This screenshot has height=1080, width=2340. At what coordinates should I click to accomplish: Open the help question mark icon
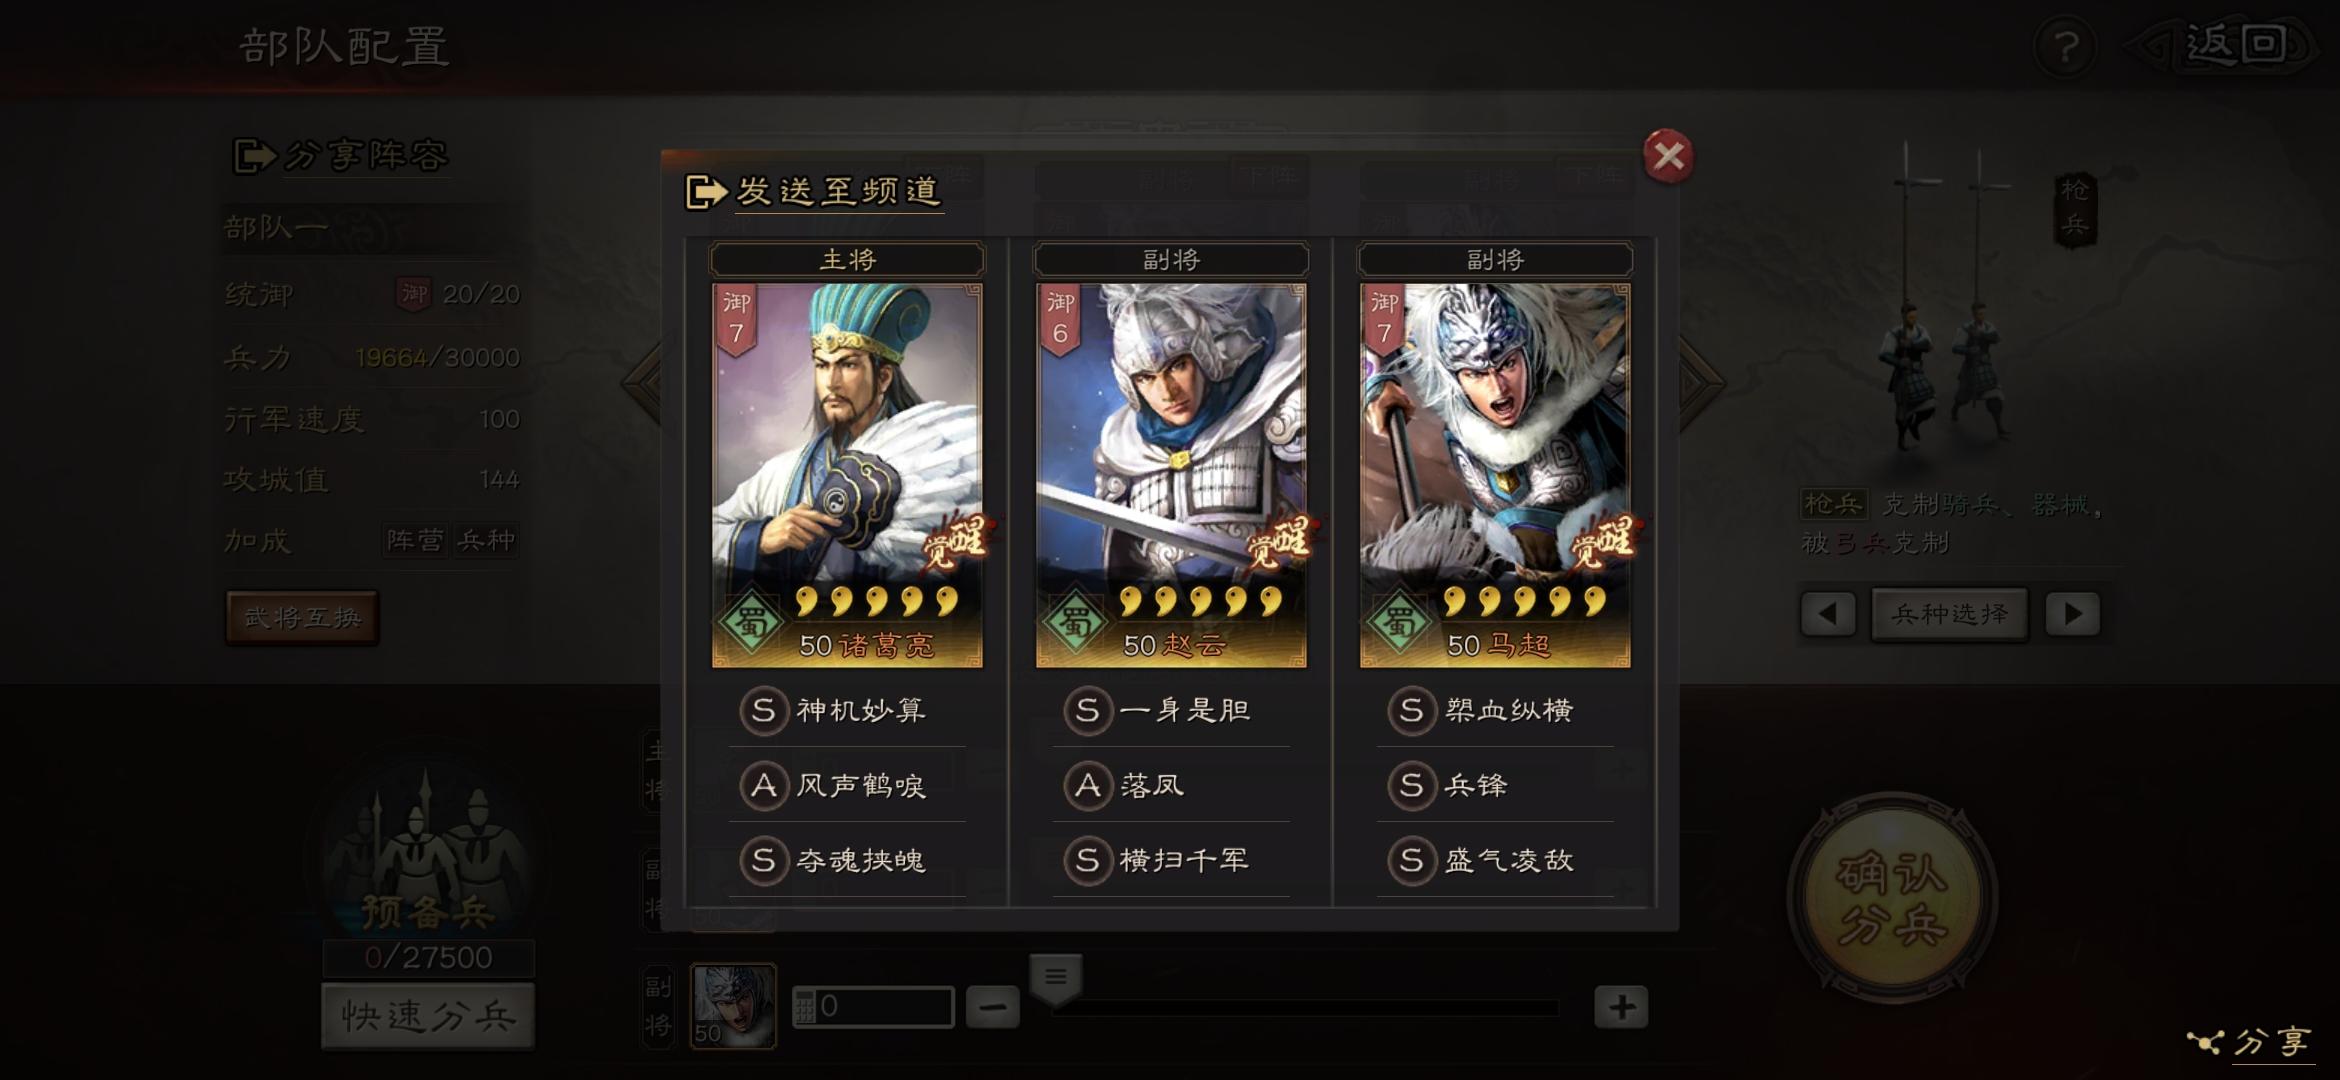pos(2067,47)
